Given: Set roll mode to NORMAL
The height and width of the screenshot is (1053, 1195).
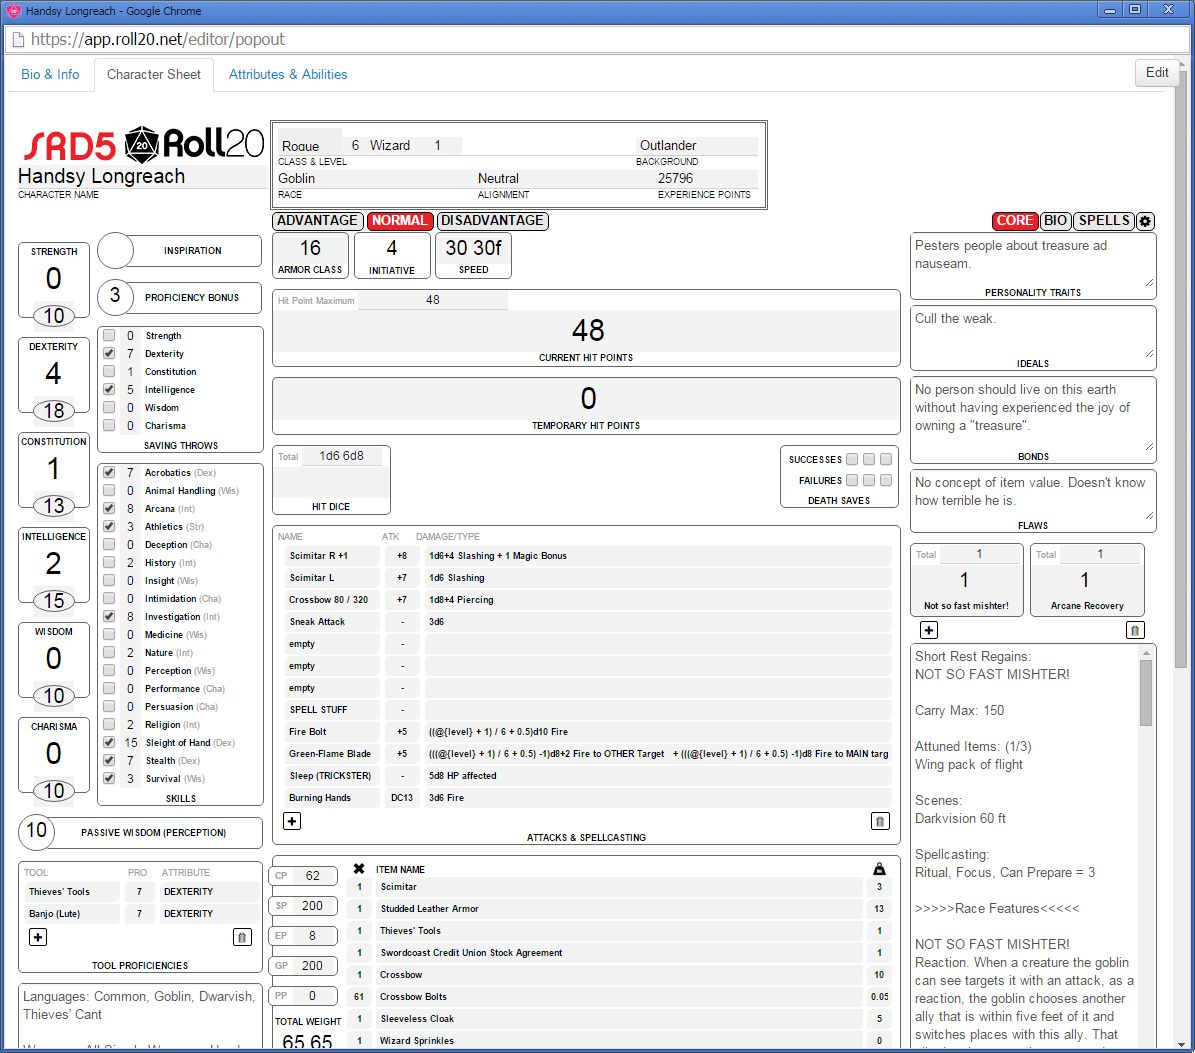Looking at the screenshot, I should pyautogui.click(x=400, y=221).
